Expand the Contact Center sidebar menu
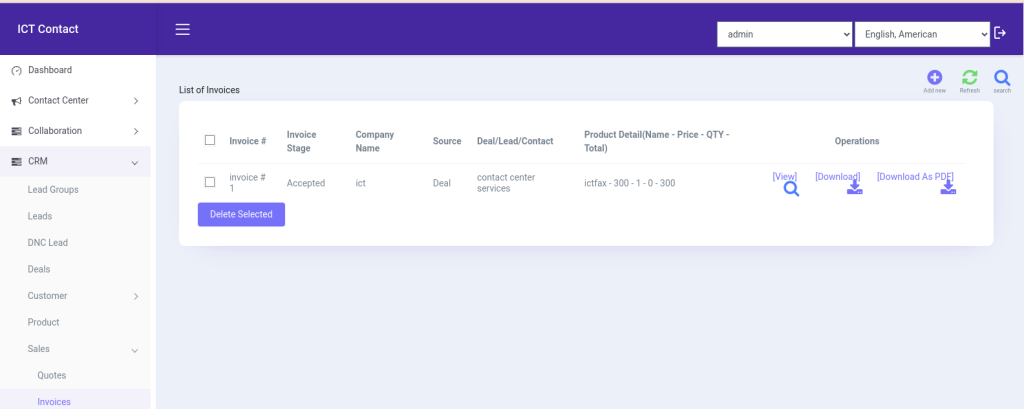Viewport: 1024px width, 409px height. coord(75,101)
